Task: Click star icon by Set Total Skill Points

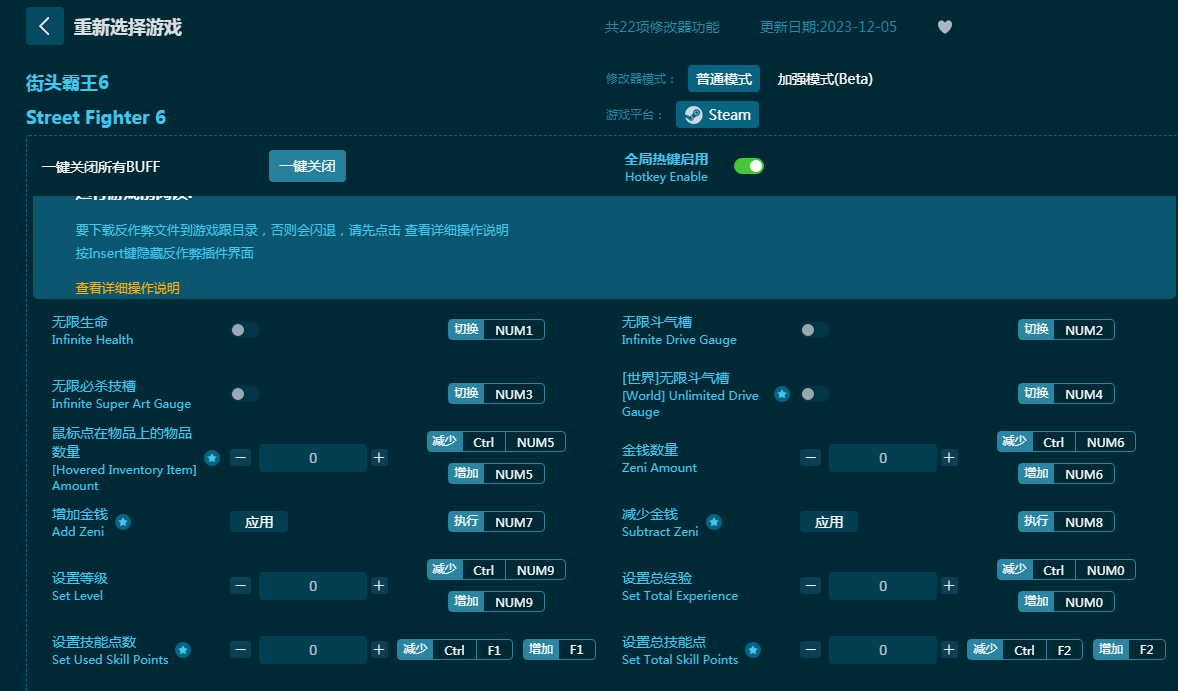Action: click(753, 650)
